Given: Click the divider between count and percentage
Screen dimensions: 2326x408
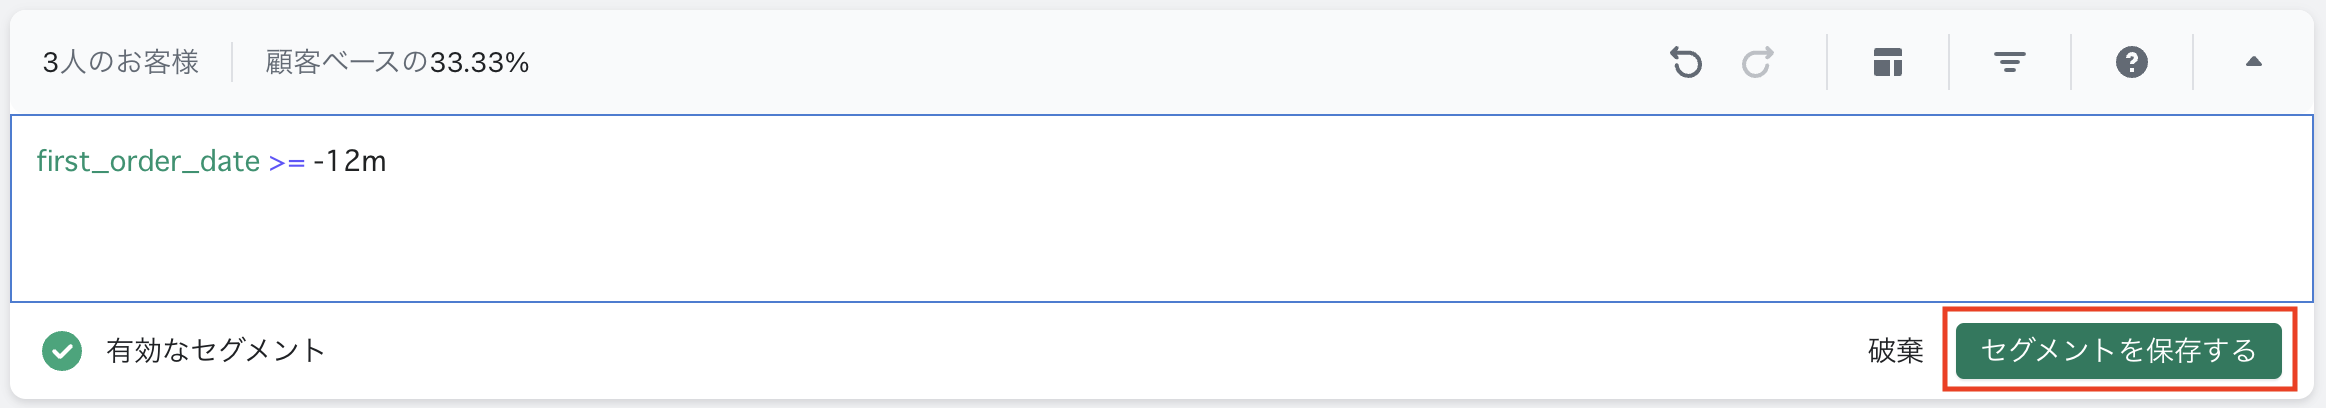Looking at the screenshot, I should coord(232,62).
